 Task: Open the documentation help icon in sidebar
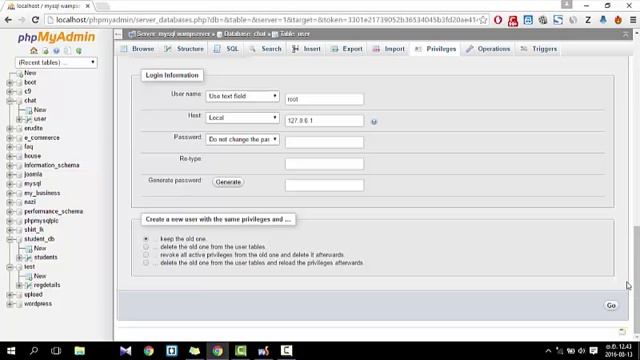[56, 51]
